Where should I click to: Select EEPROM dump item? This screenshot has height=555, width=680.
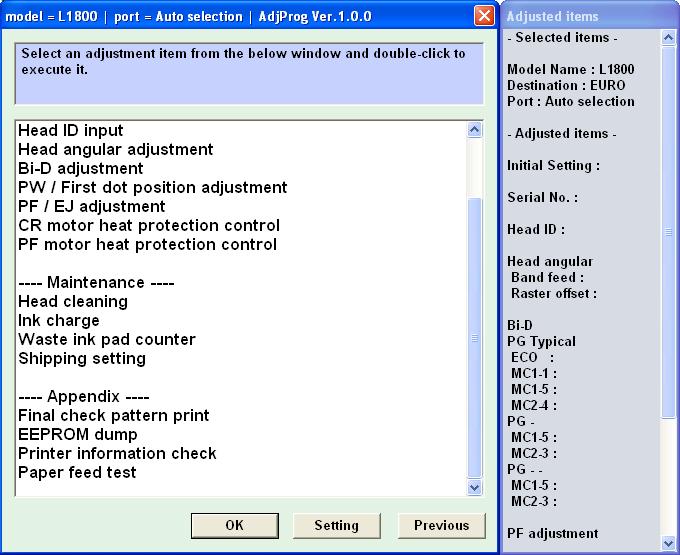click(78, 435)
